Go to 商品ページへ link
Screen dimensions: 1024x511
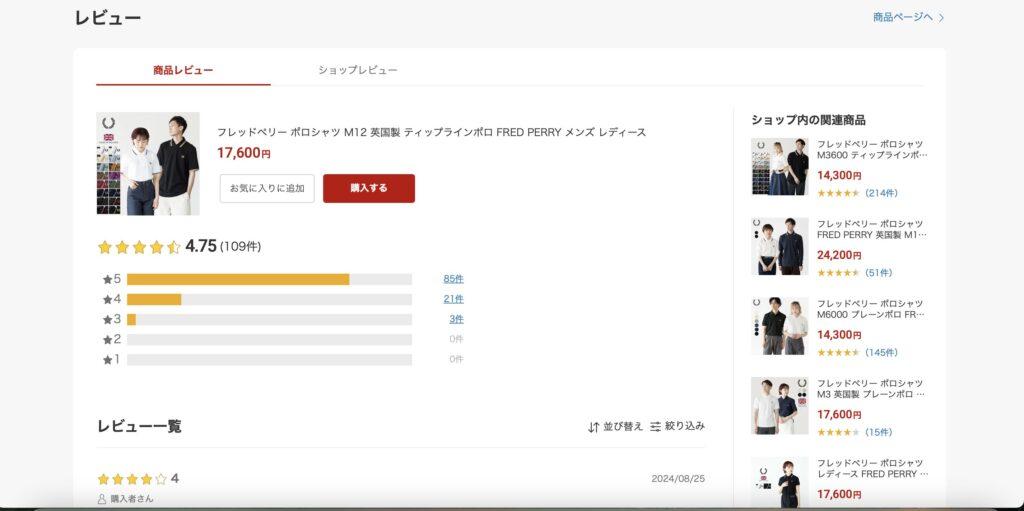(x=903, y=17)
